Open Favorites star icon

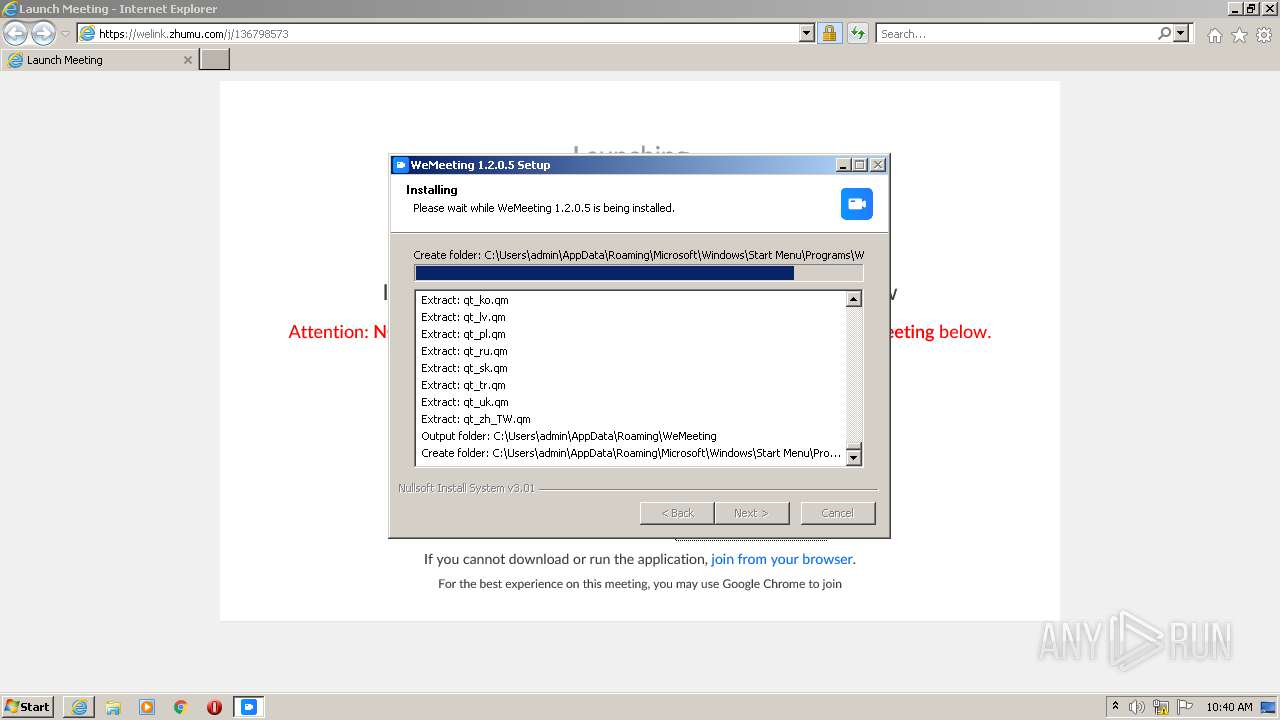[x=1239, y=35]
